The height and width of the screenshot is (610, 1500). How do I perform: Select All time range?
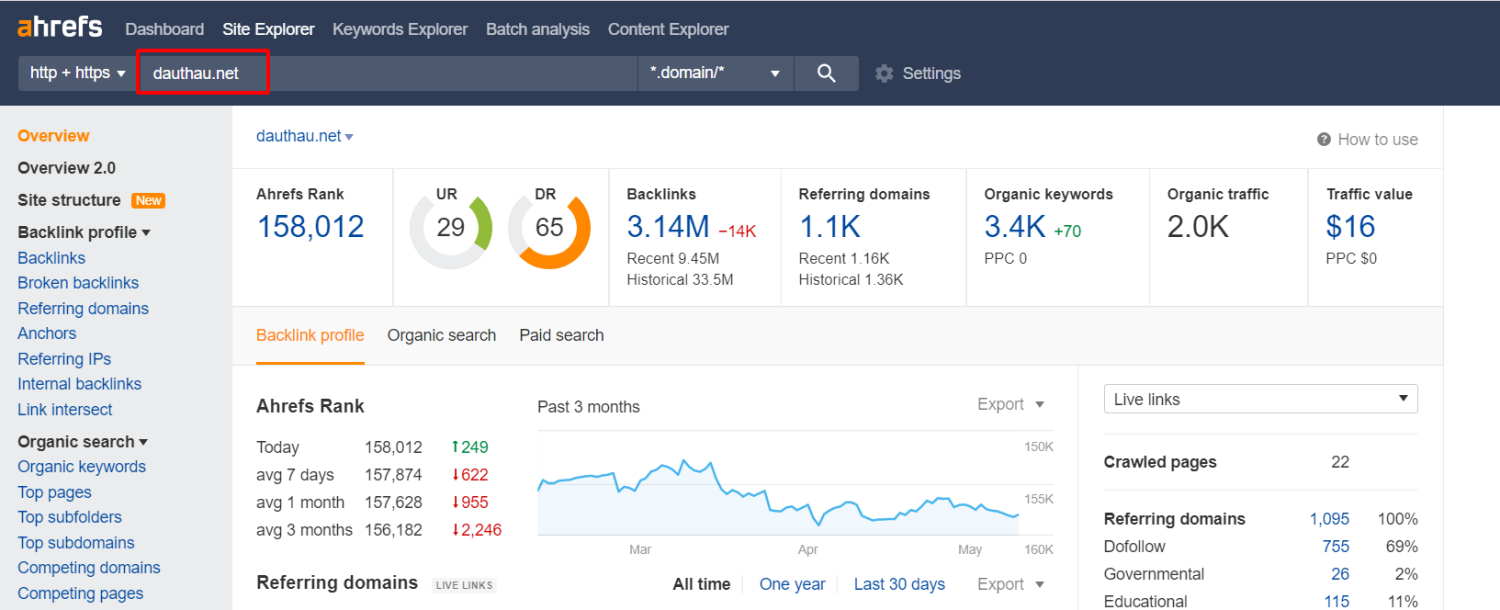point(702,584)
